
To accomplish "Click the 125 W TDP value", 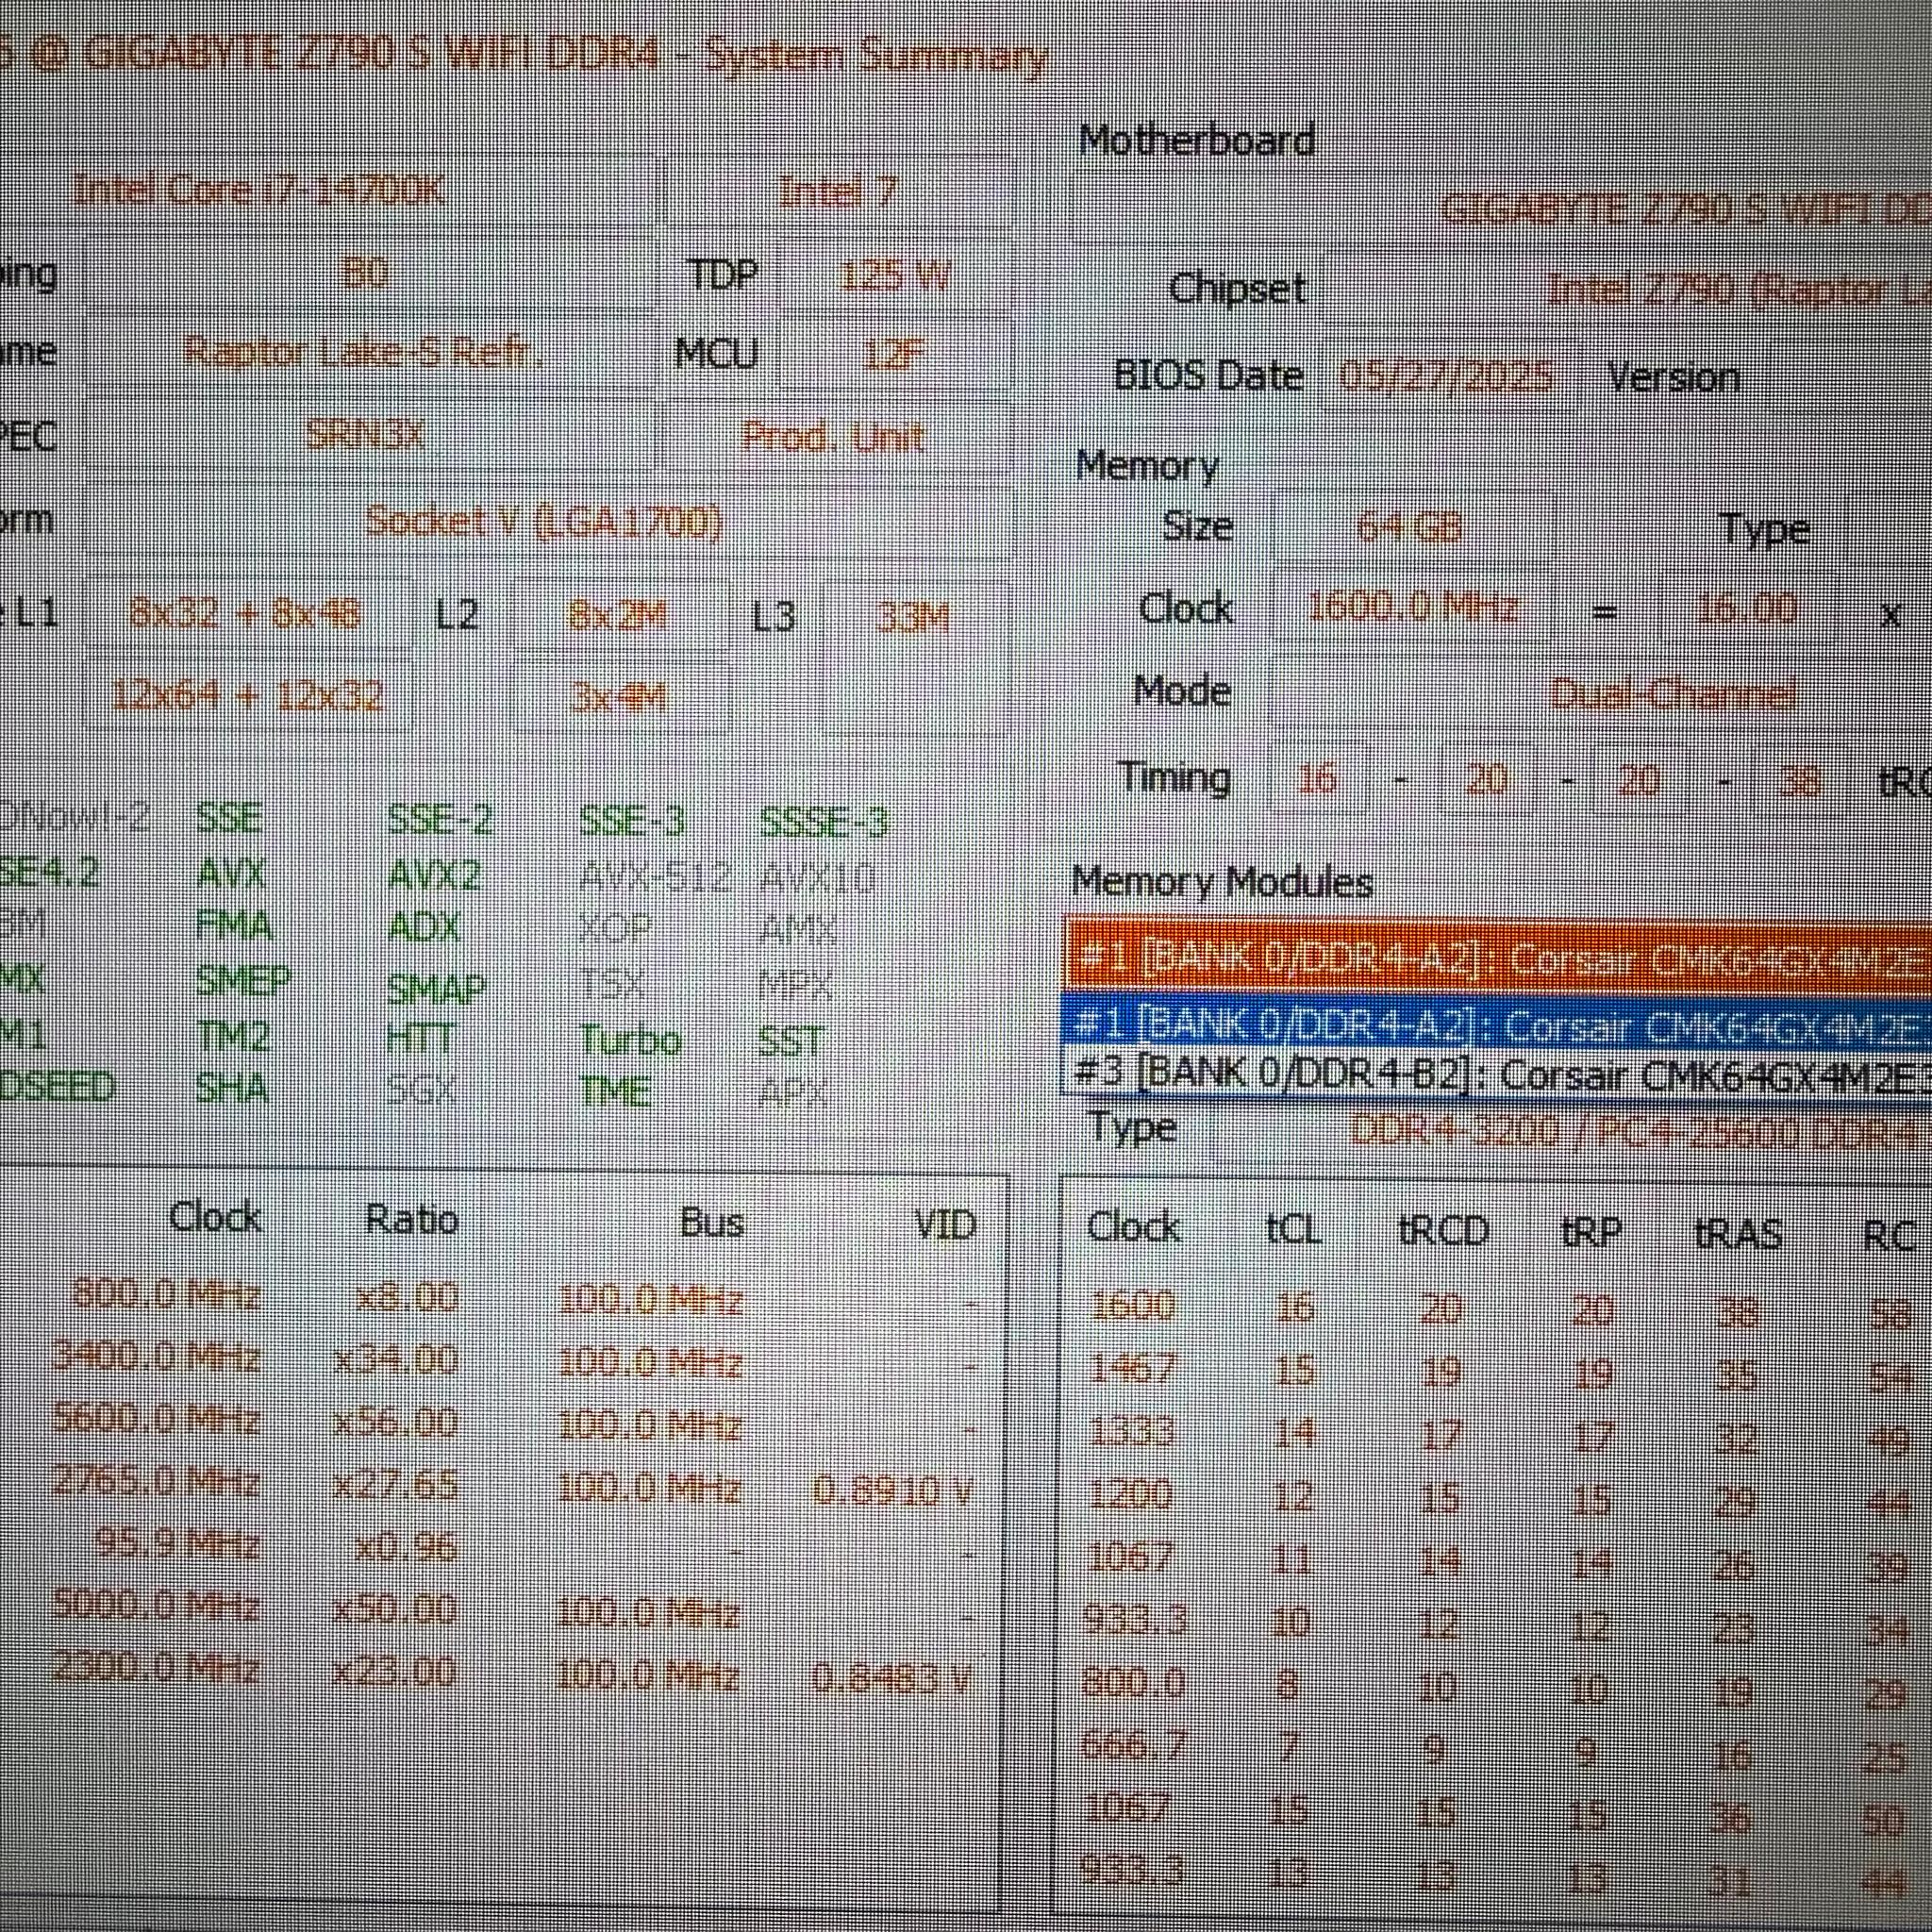I will point(895,274).
